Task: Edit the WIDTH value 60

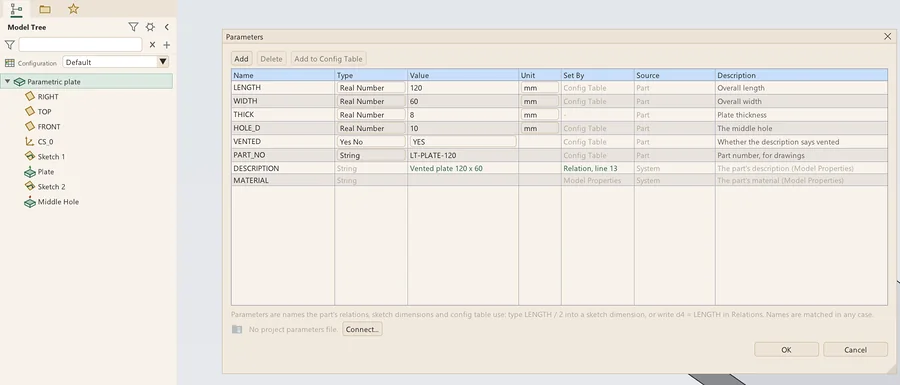Action: point(463,101)
